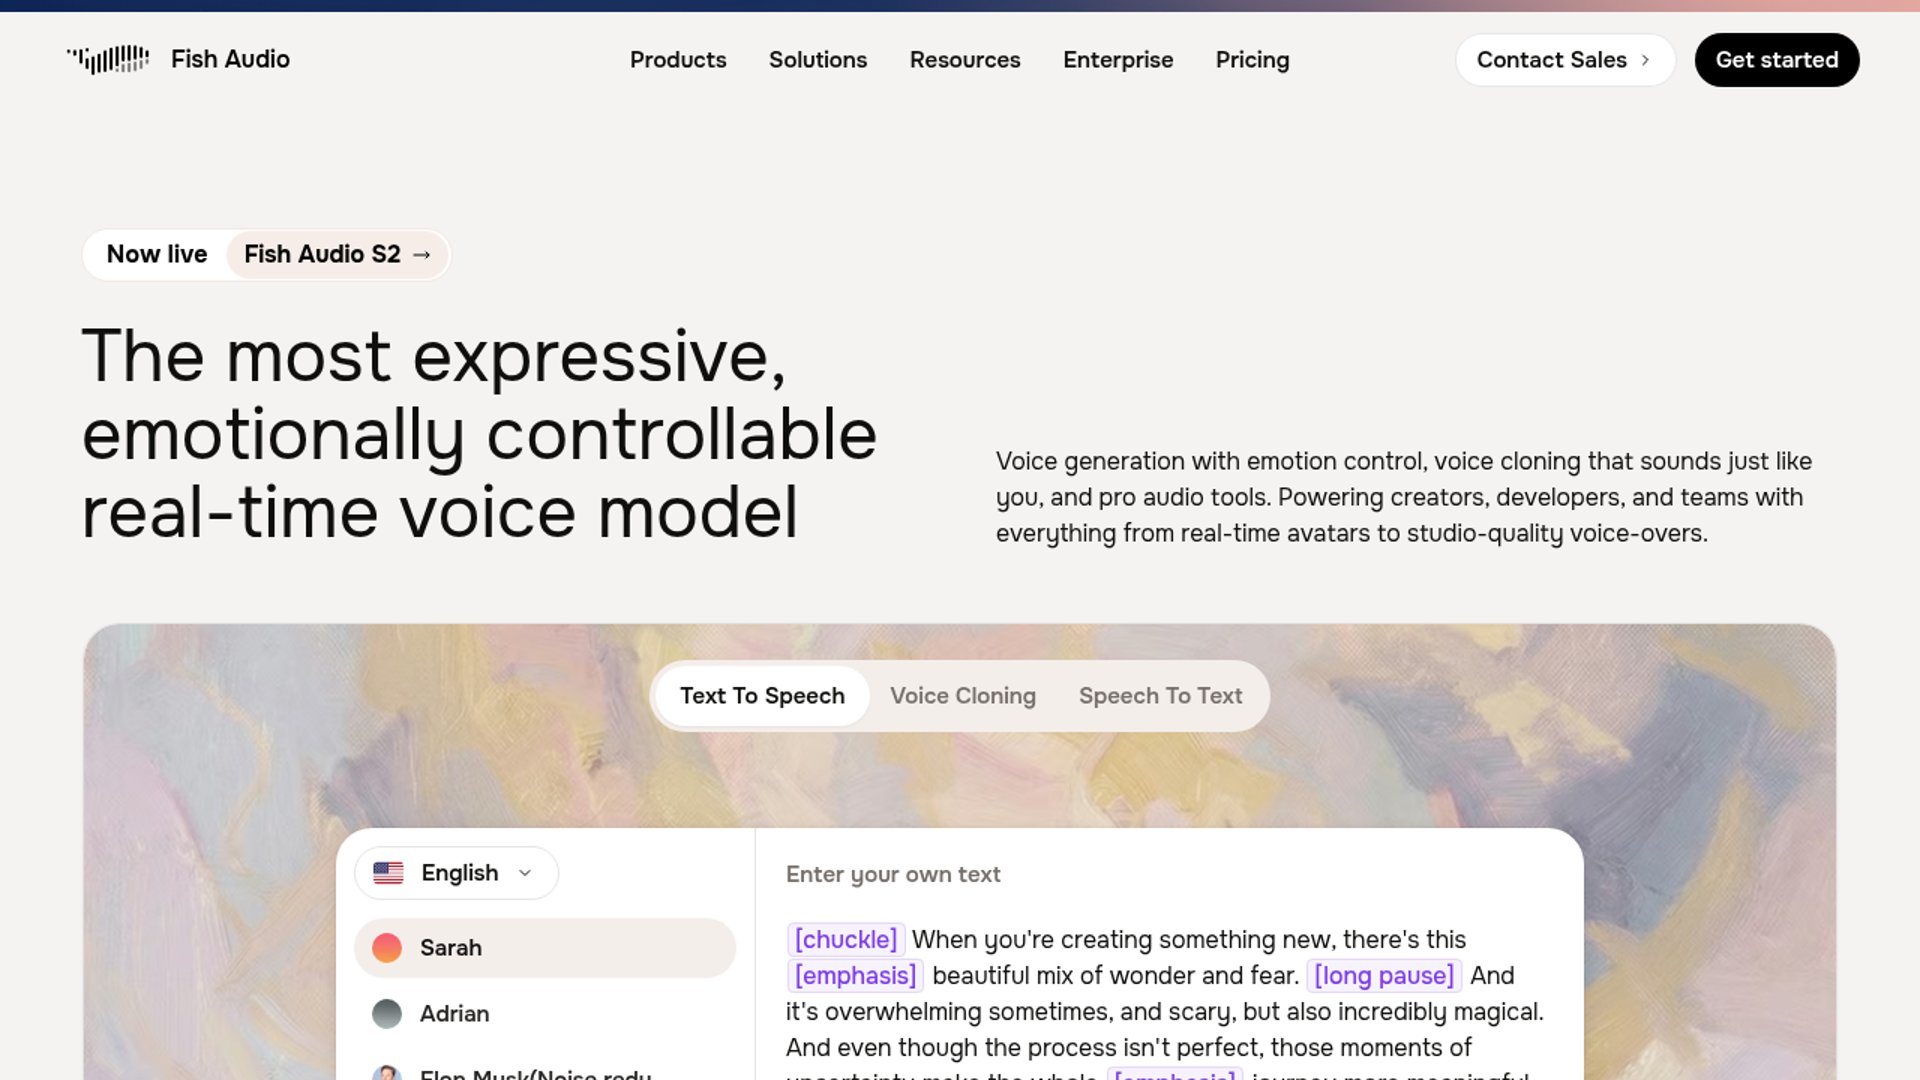This screenshot has height=1080, width=1920.
Task: Click the US flag icon
Action: pos(388,873)
